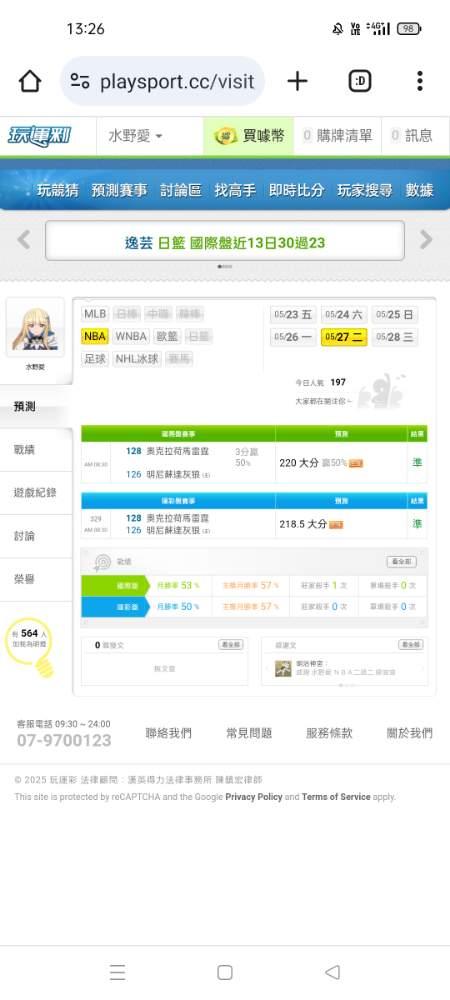Open browser three-dot menu
This screenshot has width=450, height=1000.
coord(419,81)
